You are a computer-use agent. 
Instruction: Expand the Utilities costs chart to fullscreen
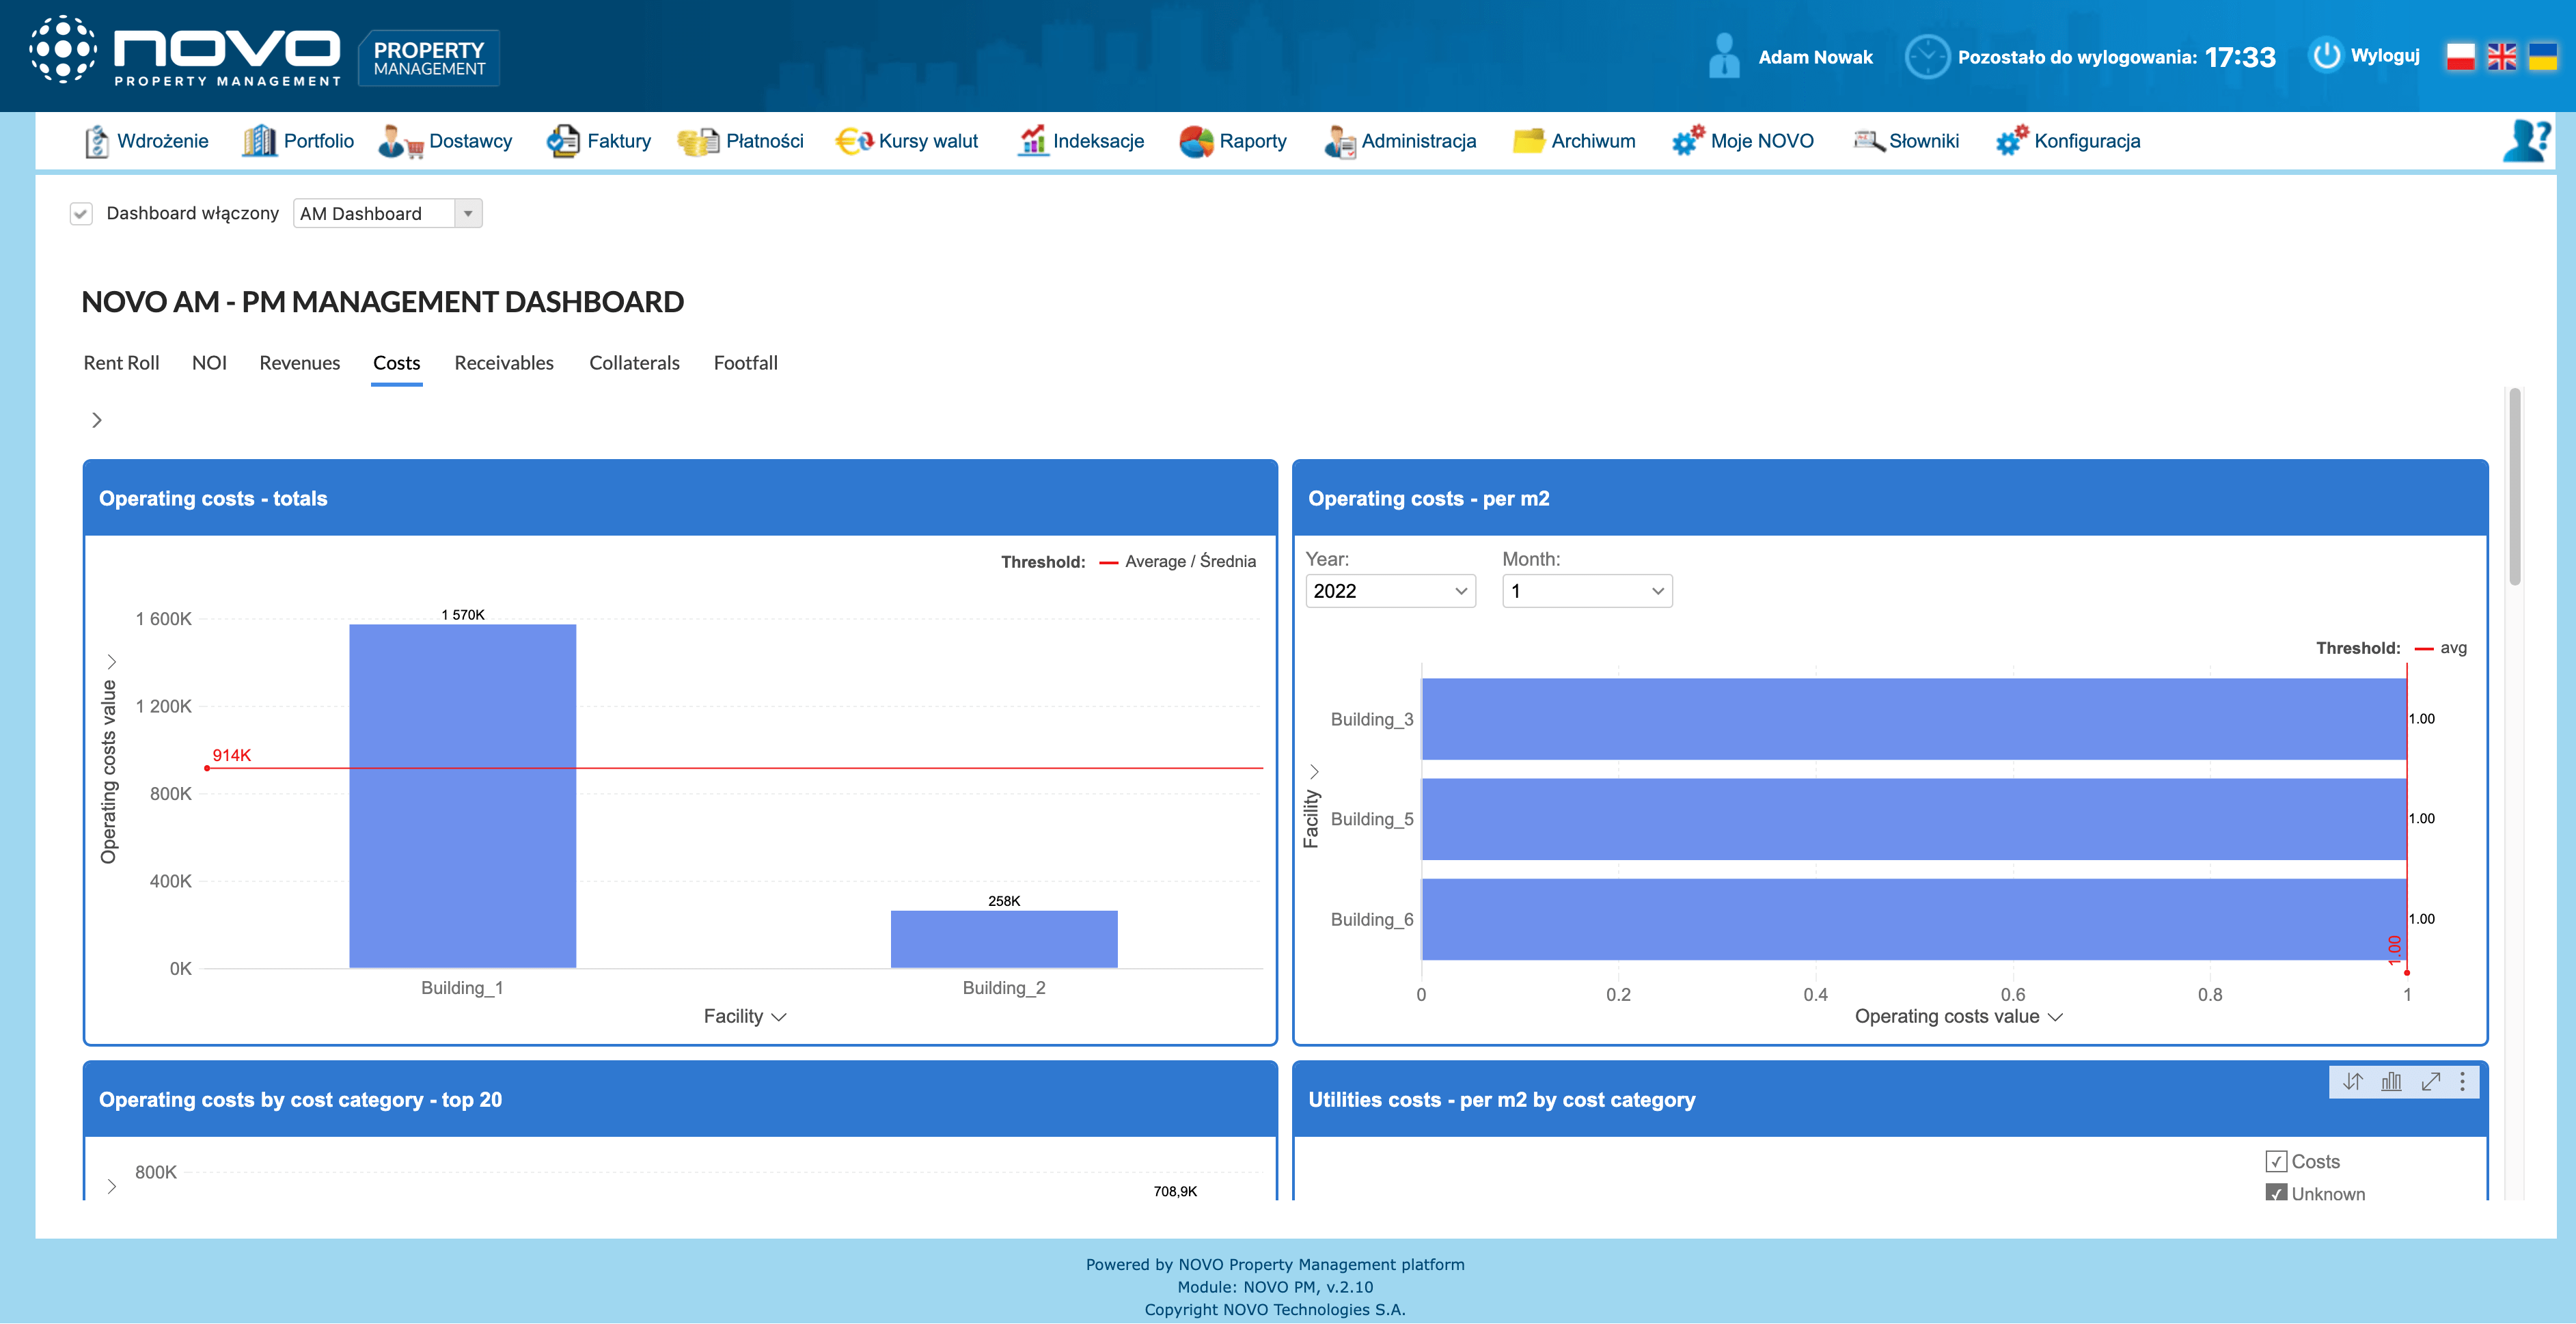point(2430,1081)
